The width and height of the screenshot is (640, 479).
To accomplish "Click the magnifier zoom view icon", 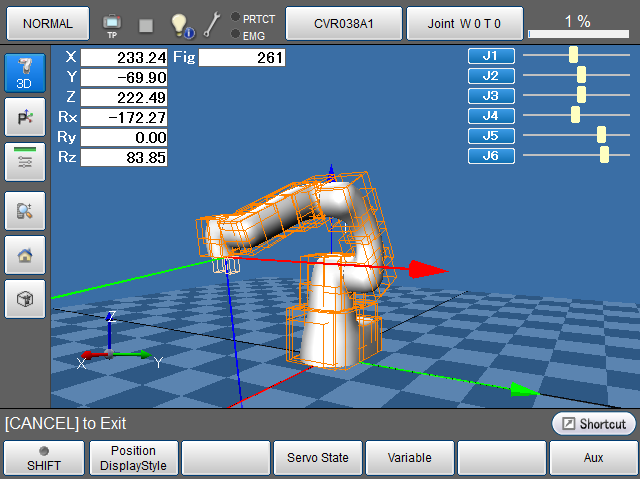I will coord(25,209).
